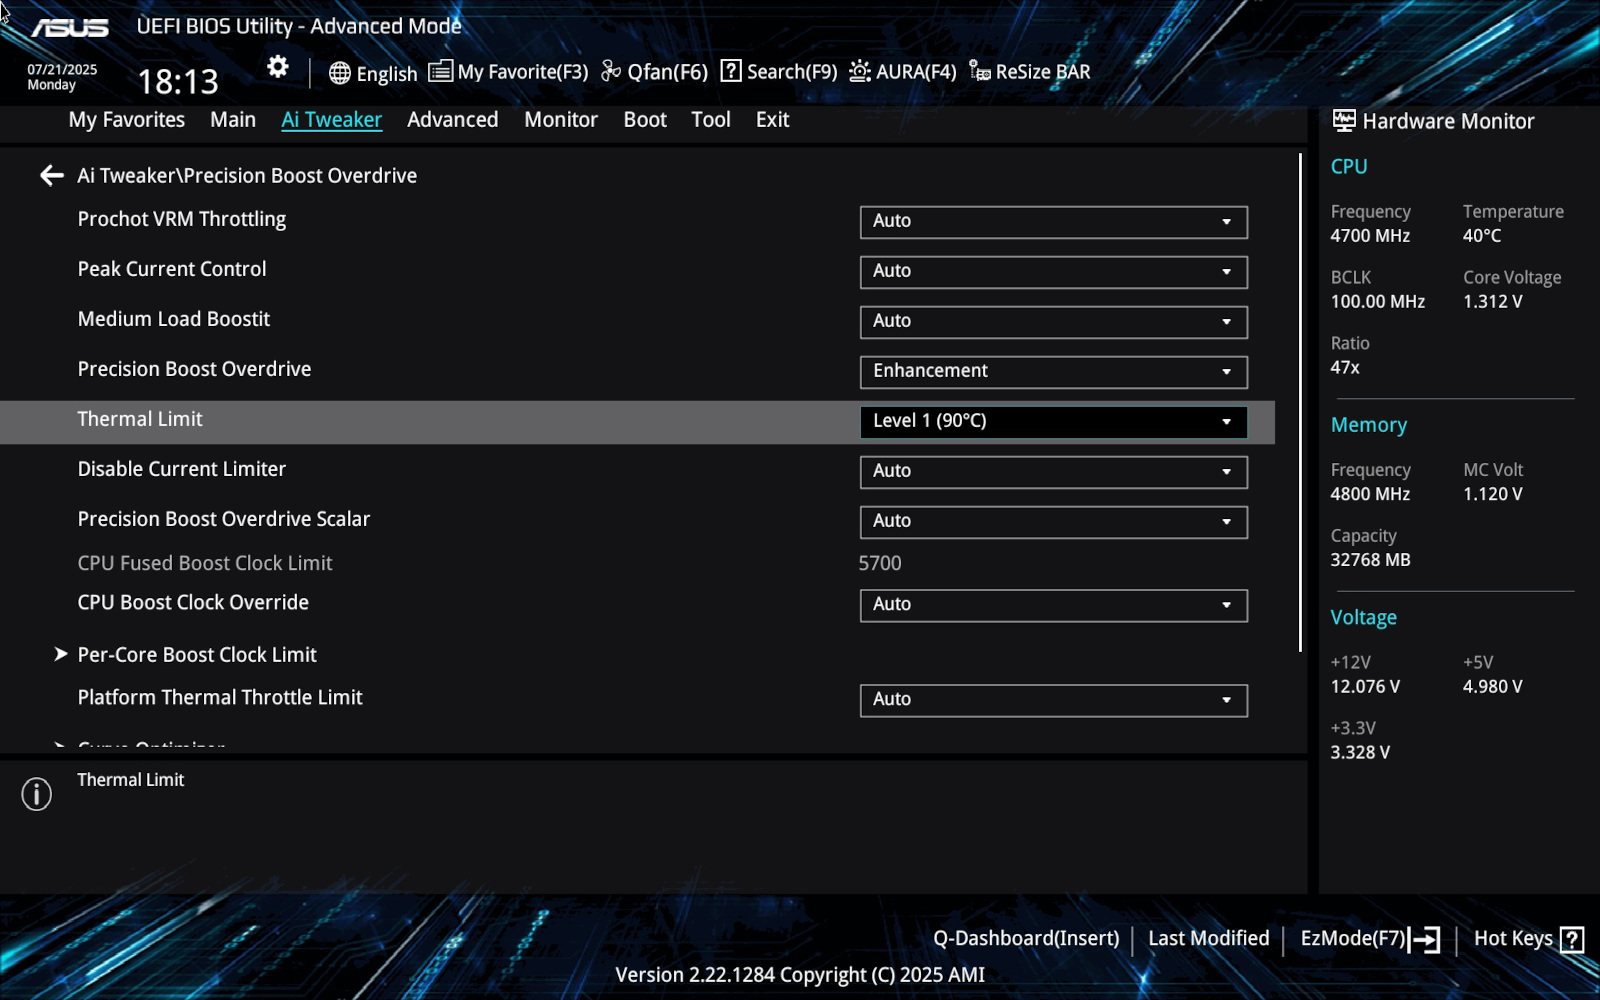The height and width of the screenshot is (1000, 1600).
Task: Open AURA(F4) lighting settings
Action: coord(903,72)
